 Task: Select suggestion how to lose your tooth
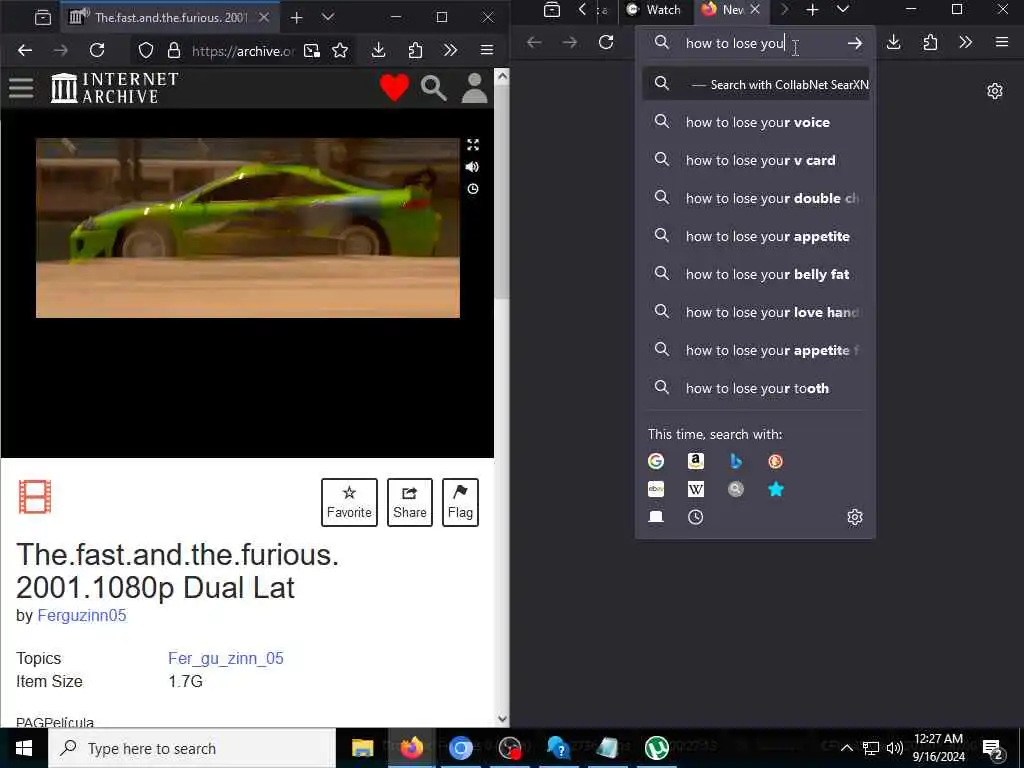(x=756, y=388)
